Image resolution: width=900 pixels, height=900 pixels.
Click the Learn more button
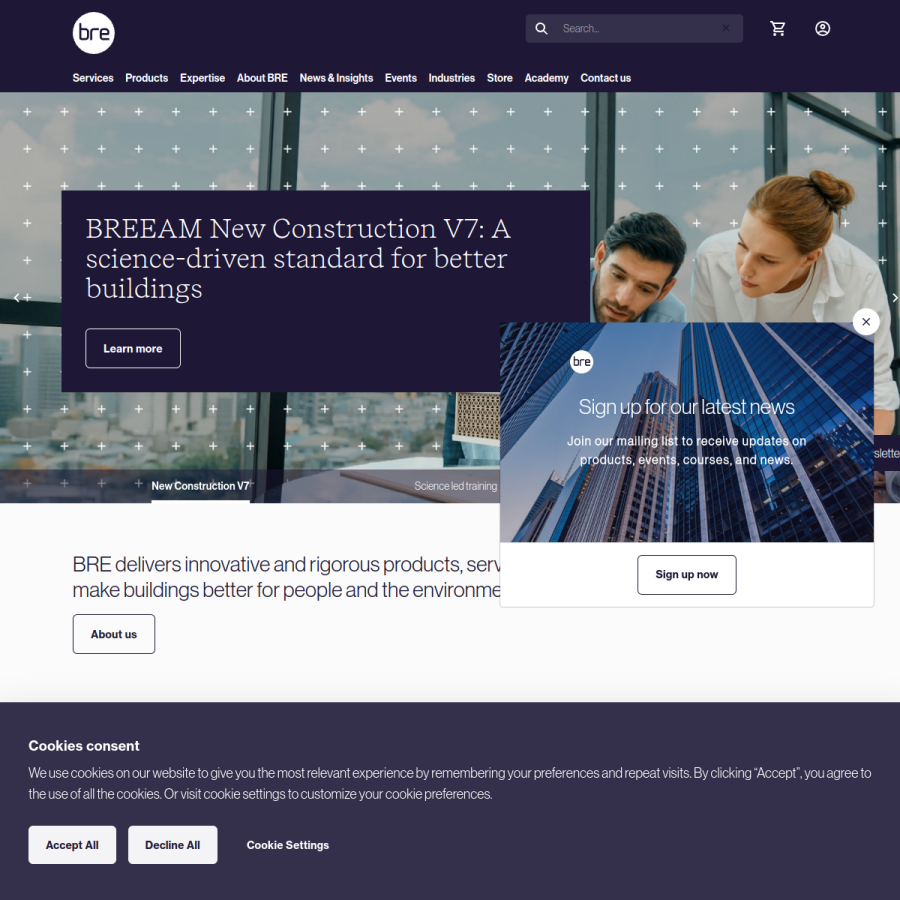(133, 348)
